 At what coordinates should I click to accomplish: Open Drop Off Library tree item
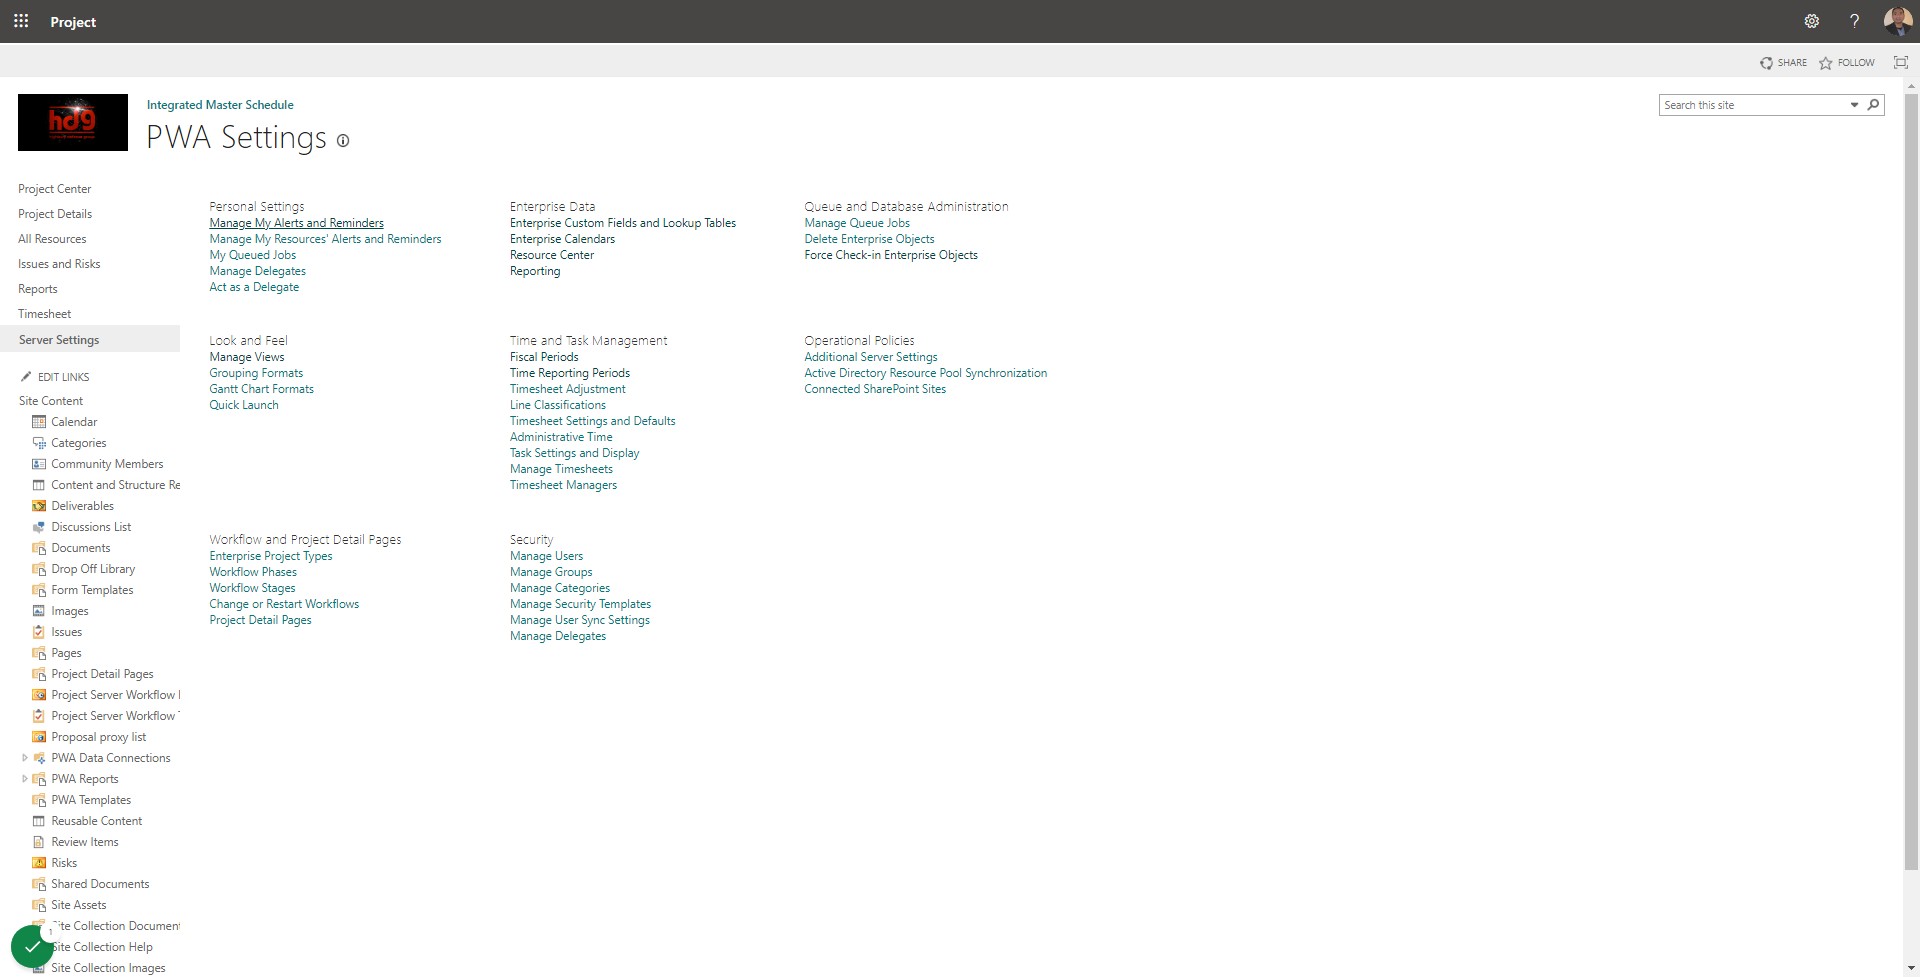[x=93, y=569]
